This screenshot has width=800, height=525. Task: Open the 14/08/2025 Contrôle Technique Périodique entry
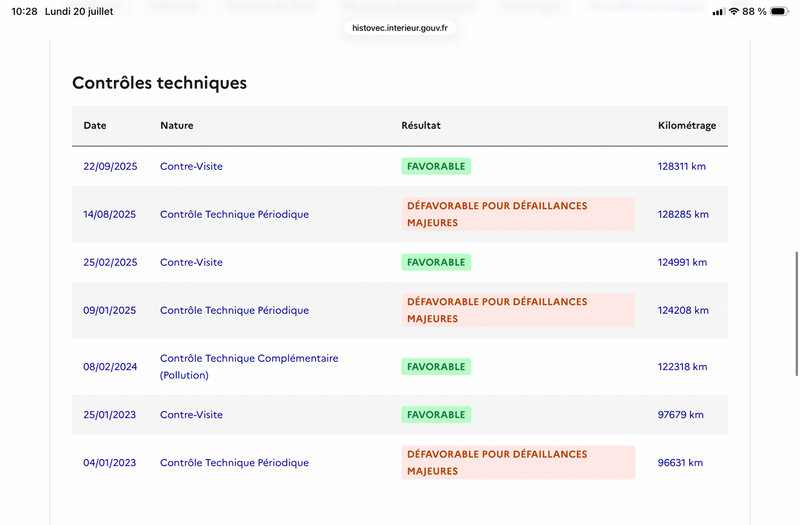coord(234,214)
